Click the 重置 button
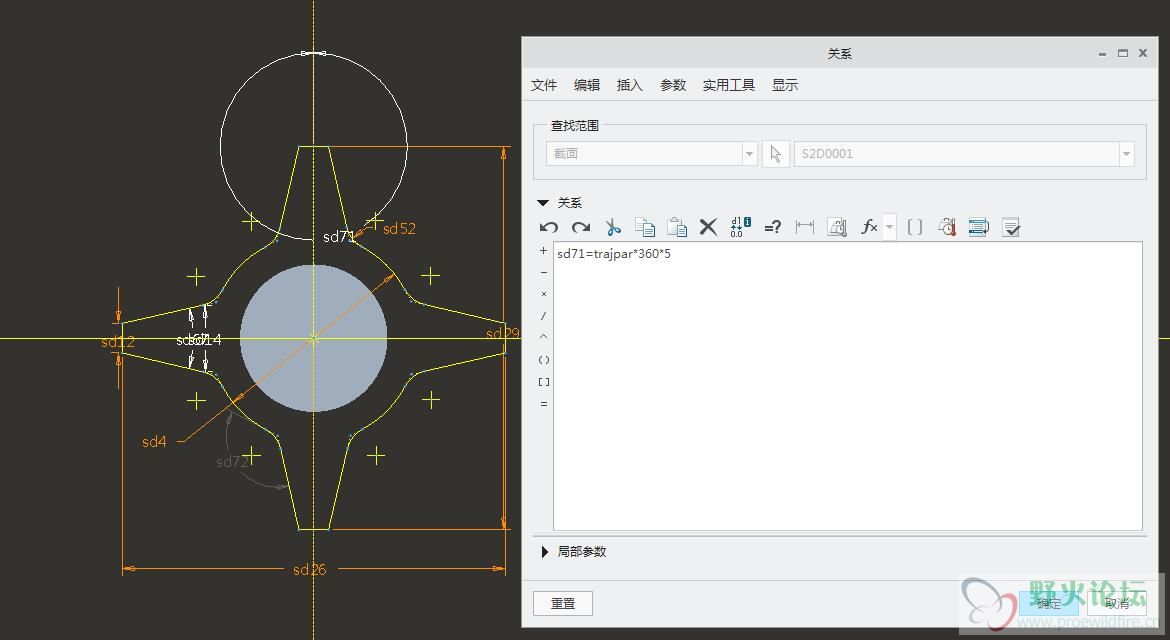Image resolution: width=1170 pixels, height=640 pixels. (563, 603)
